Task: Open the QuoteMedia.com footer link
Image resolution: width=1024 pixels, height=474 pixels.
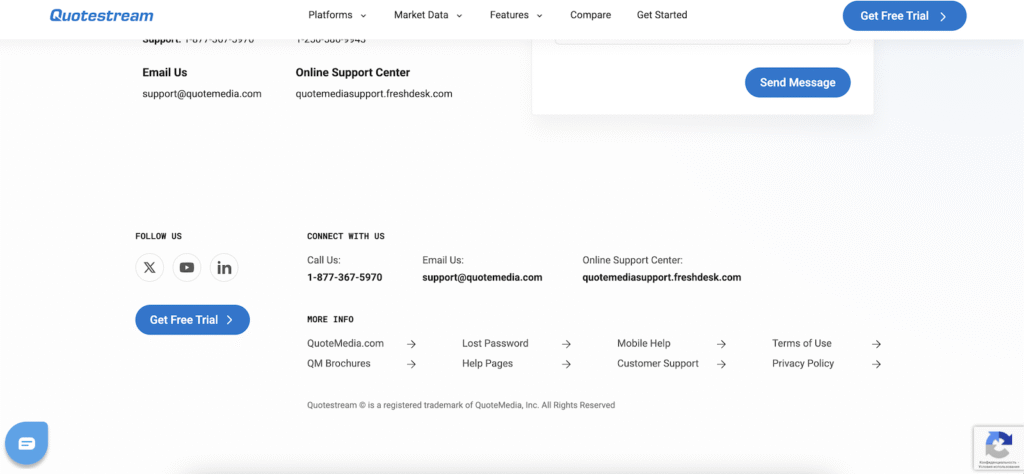Action: 345,343
